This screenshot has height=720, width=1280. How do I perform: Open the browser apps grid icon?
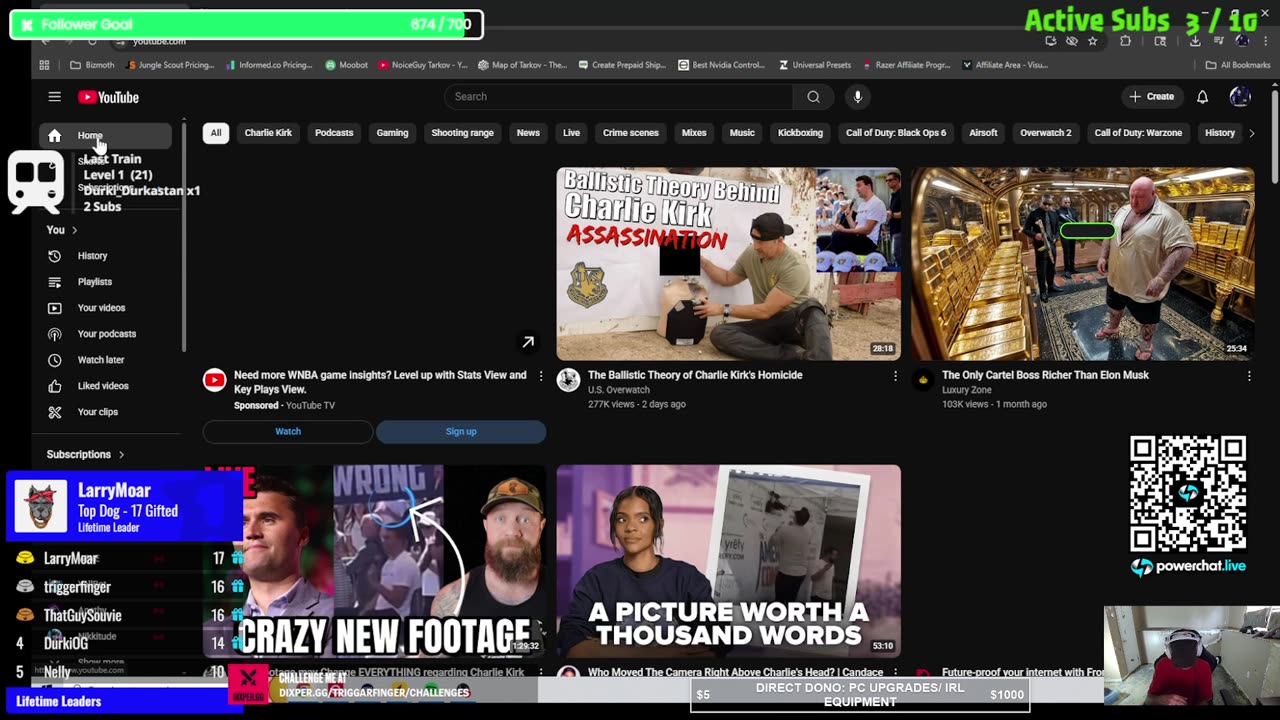(x=44, y=65)
